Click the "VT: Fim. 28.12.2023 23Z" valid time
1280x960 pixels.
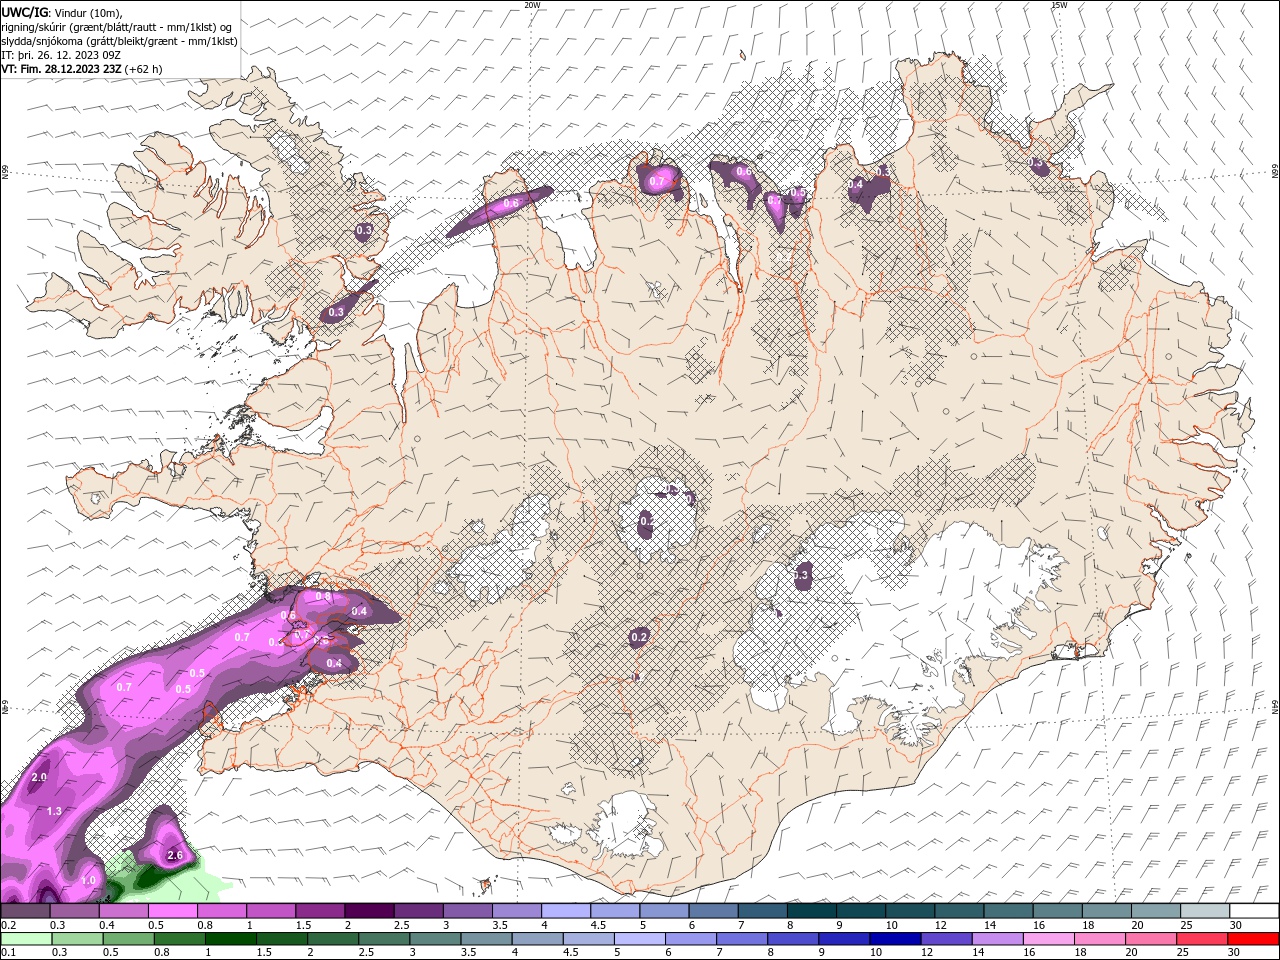[x=62, y=69]
